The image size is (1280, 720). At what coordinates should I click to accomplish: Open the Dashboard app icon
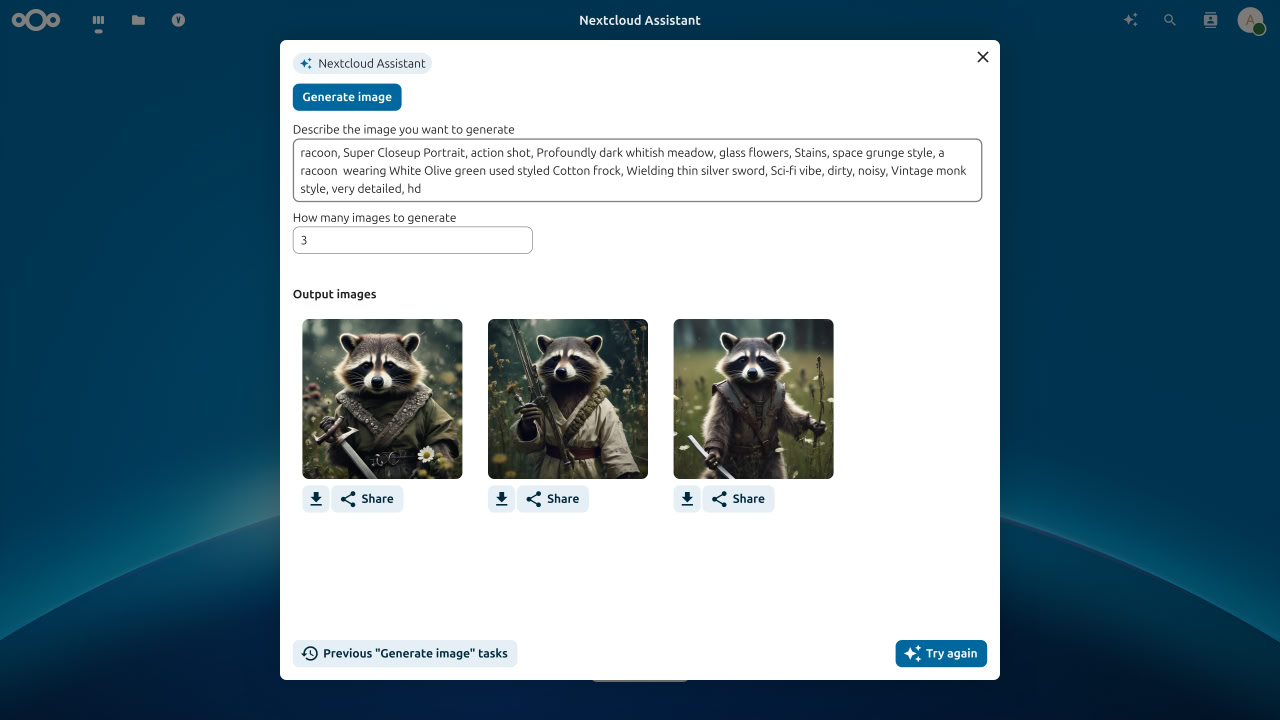[98, 20]
